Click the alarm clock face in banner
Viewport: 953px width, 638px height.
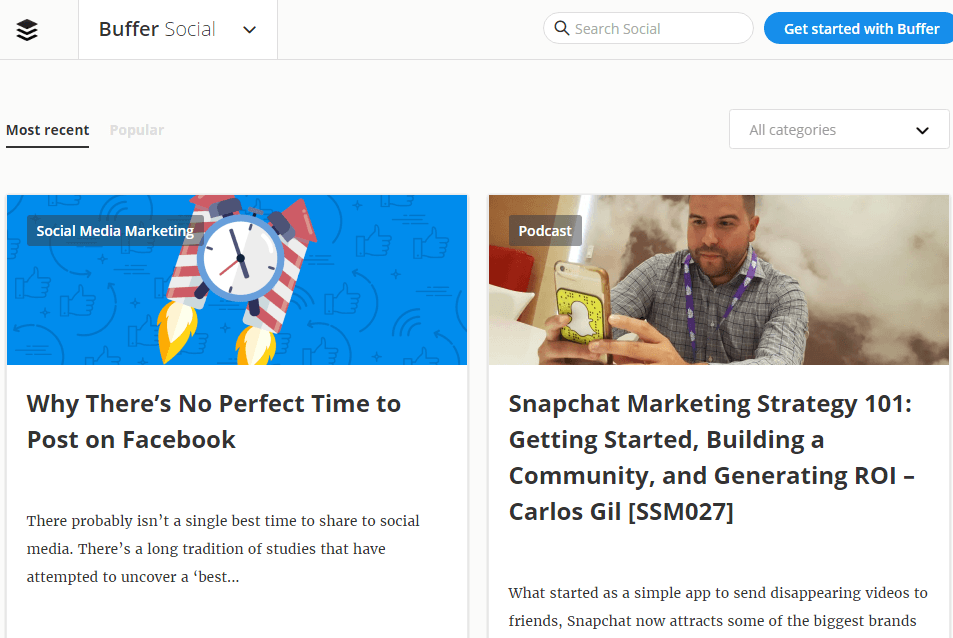240,260
